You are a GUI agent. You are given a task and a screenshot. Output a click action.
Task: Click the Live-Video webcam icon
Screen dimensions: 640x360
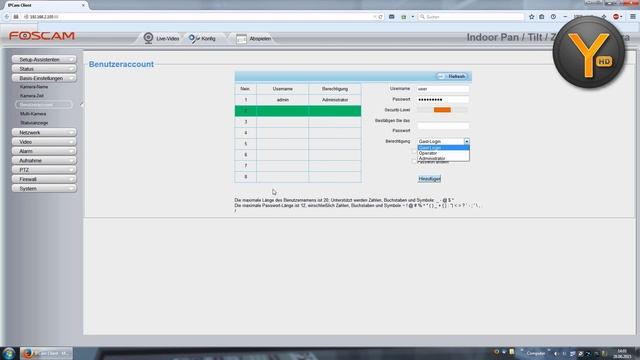click(x=148, y=38)
